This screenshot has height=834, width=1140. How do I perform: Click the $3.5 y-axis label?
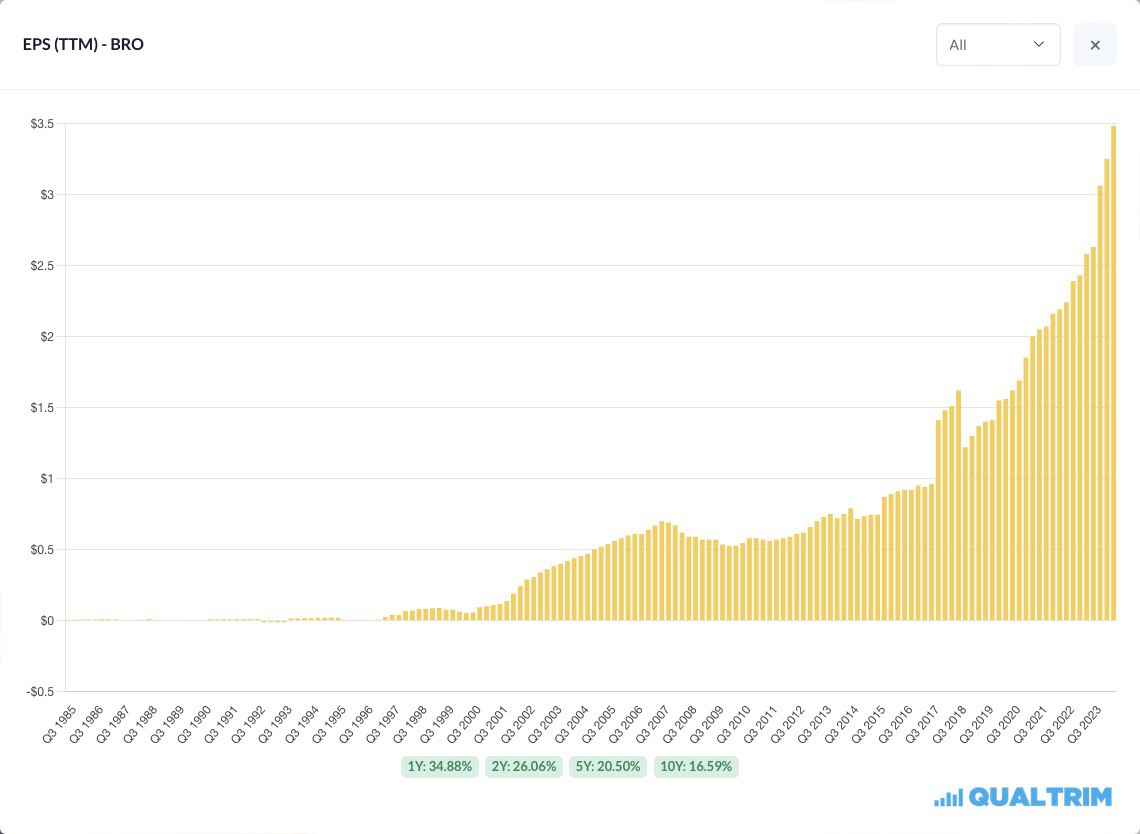click(x=42, y=124)
